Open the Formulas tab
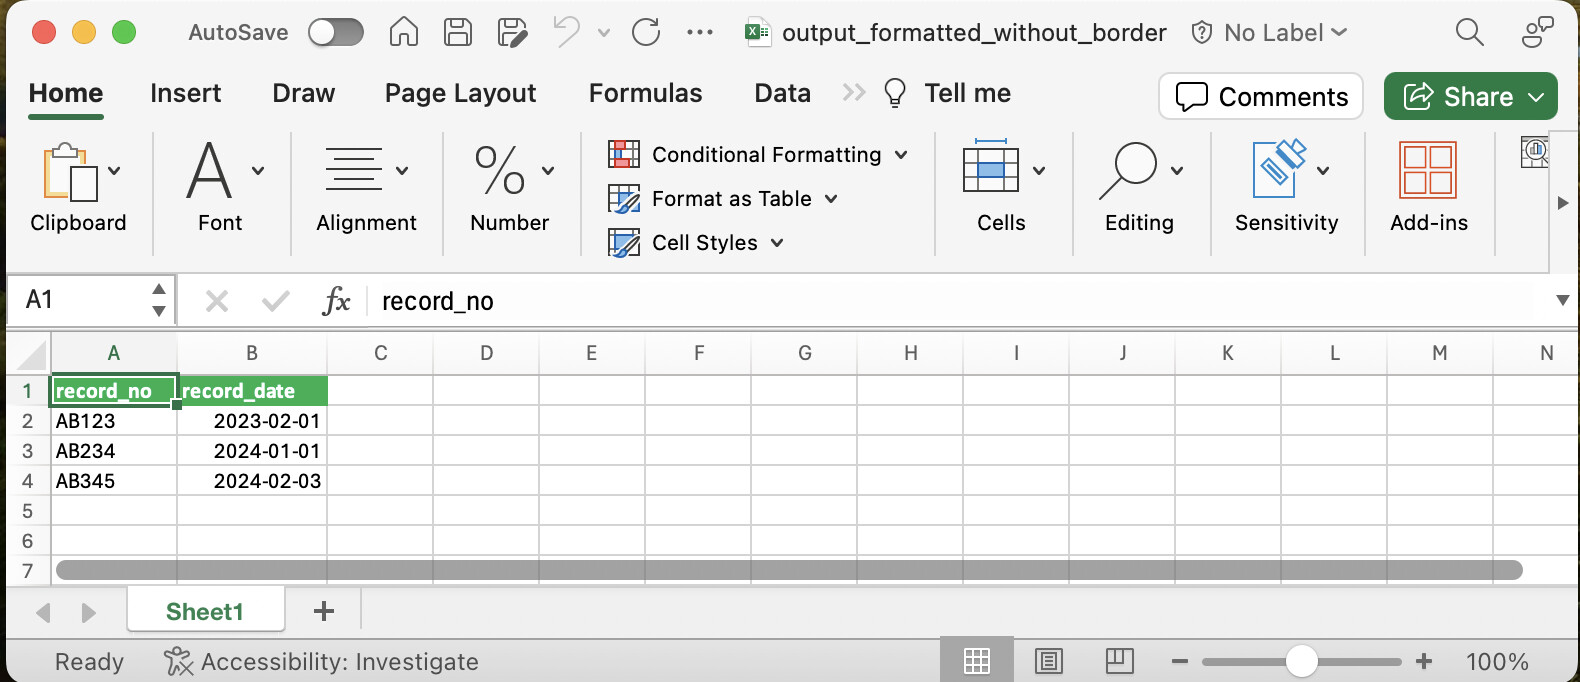Viewport: 1580px width, 682px height. click(x=646, y=93)
